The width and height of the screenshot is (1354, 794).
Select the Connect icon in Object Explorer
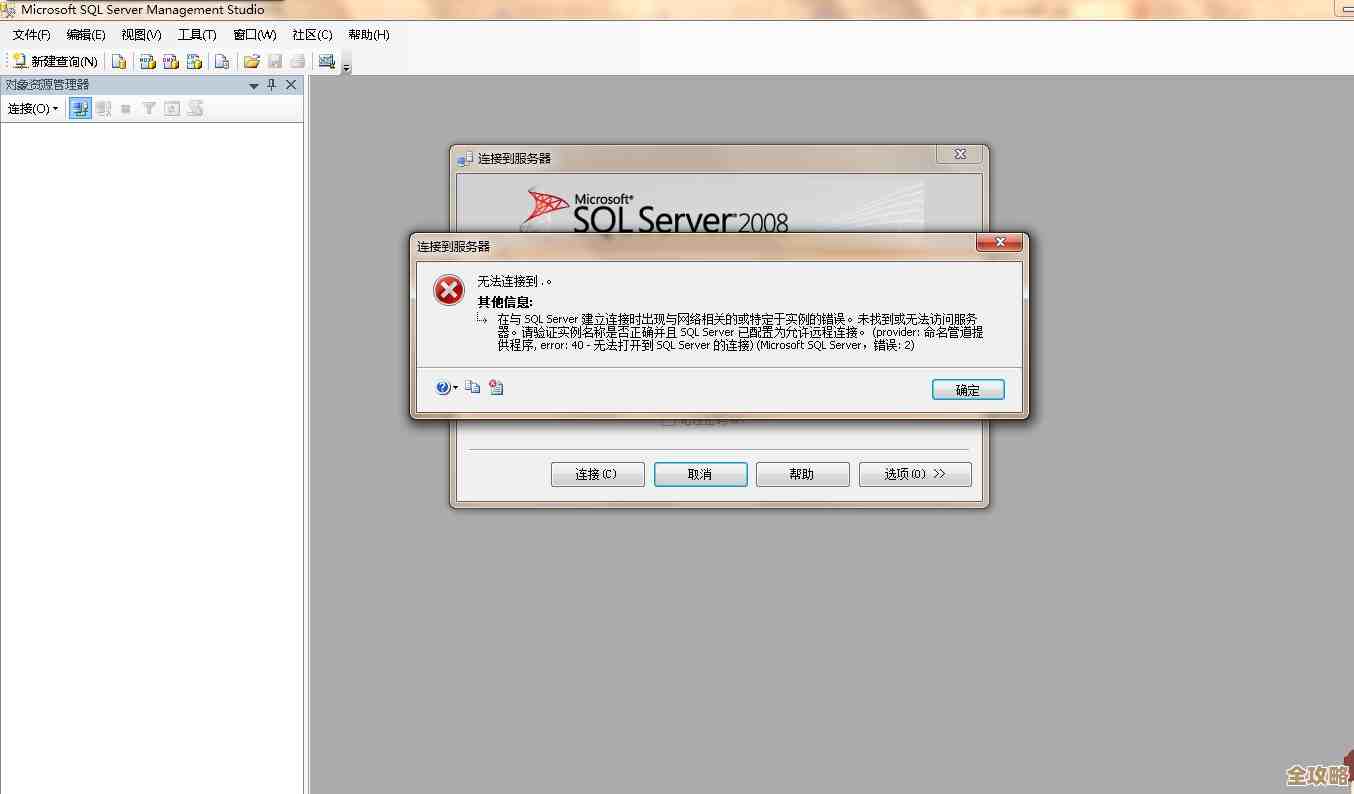79,108
